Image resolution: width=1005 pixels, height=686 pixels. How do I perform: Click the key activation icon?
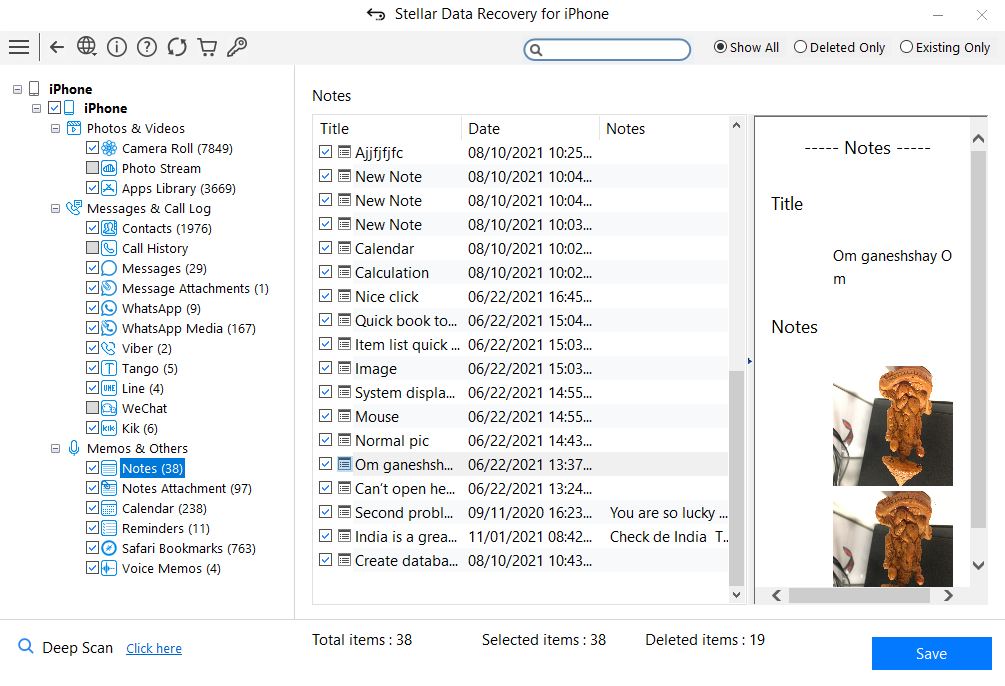[x=237, y=47]
